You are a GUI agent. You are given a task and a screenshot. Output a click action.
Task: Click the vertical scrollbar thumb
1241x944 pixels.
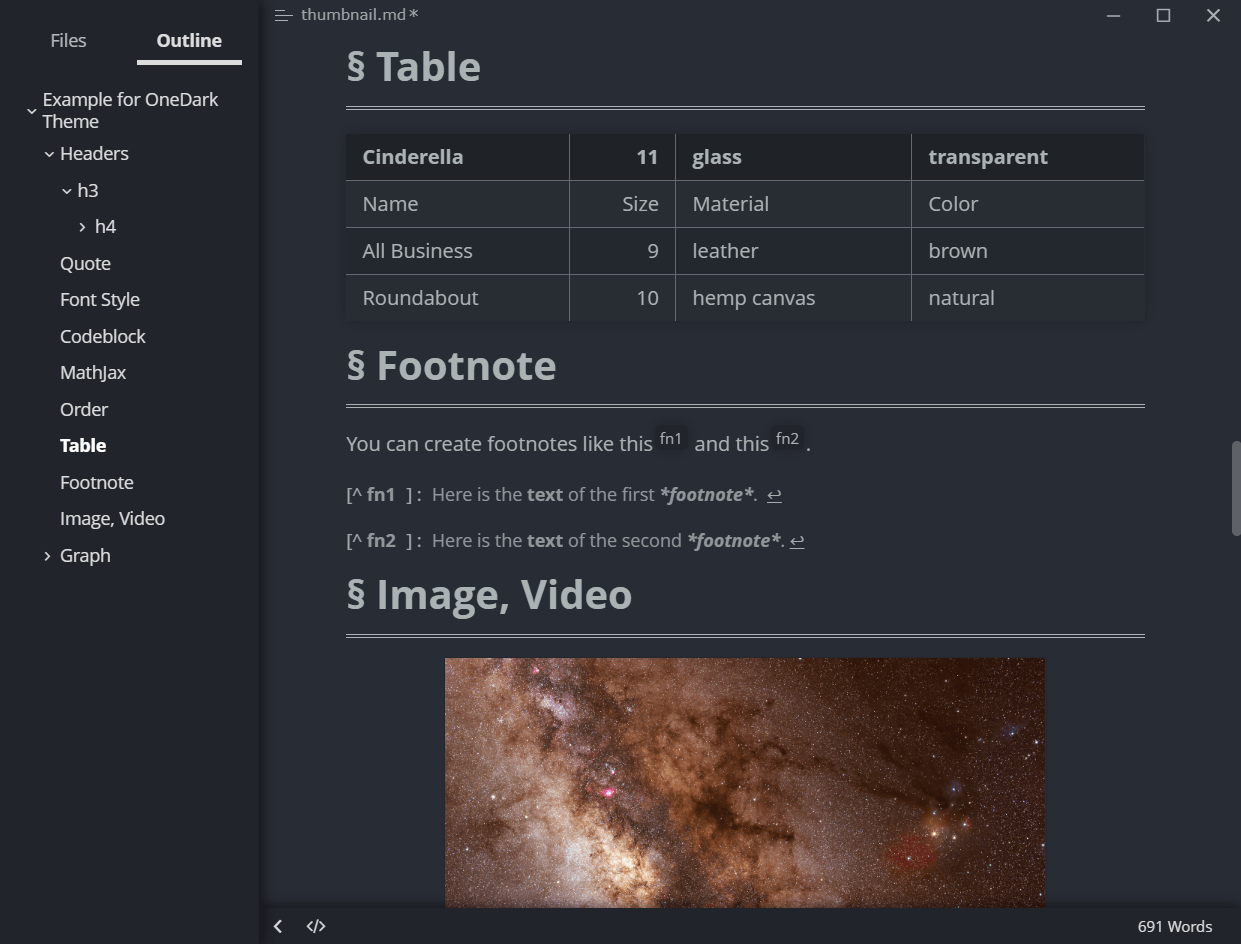(x=1236, y=489)
